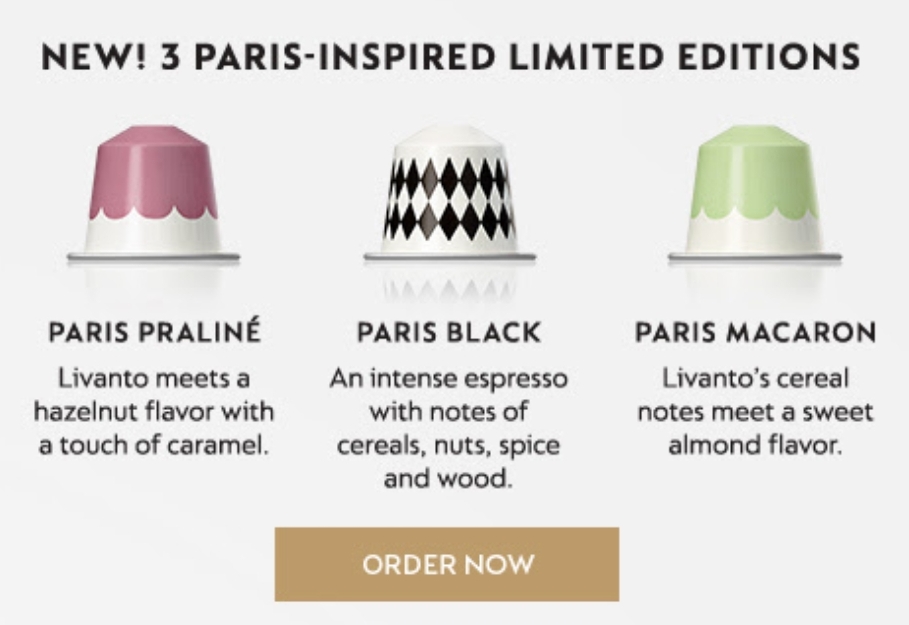
Task: Click the pink Paris Praliné capsule image
Action: [x=154, y=195]
